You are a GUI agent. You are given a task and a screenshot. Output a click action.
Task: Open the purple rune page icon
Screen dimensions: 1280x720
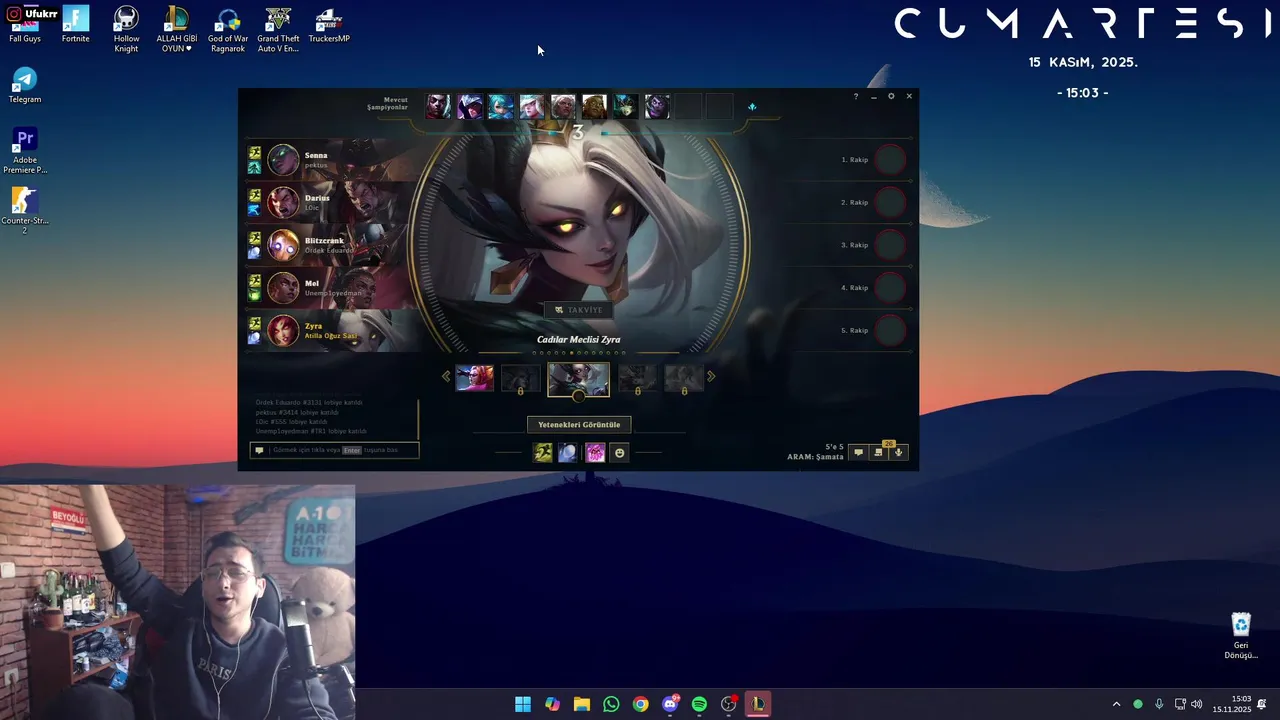tap(595, 453)
